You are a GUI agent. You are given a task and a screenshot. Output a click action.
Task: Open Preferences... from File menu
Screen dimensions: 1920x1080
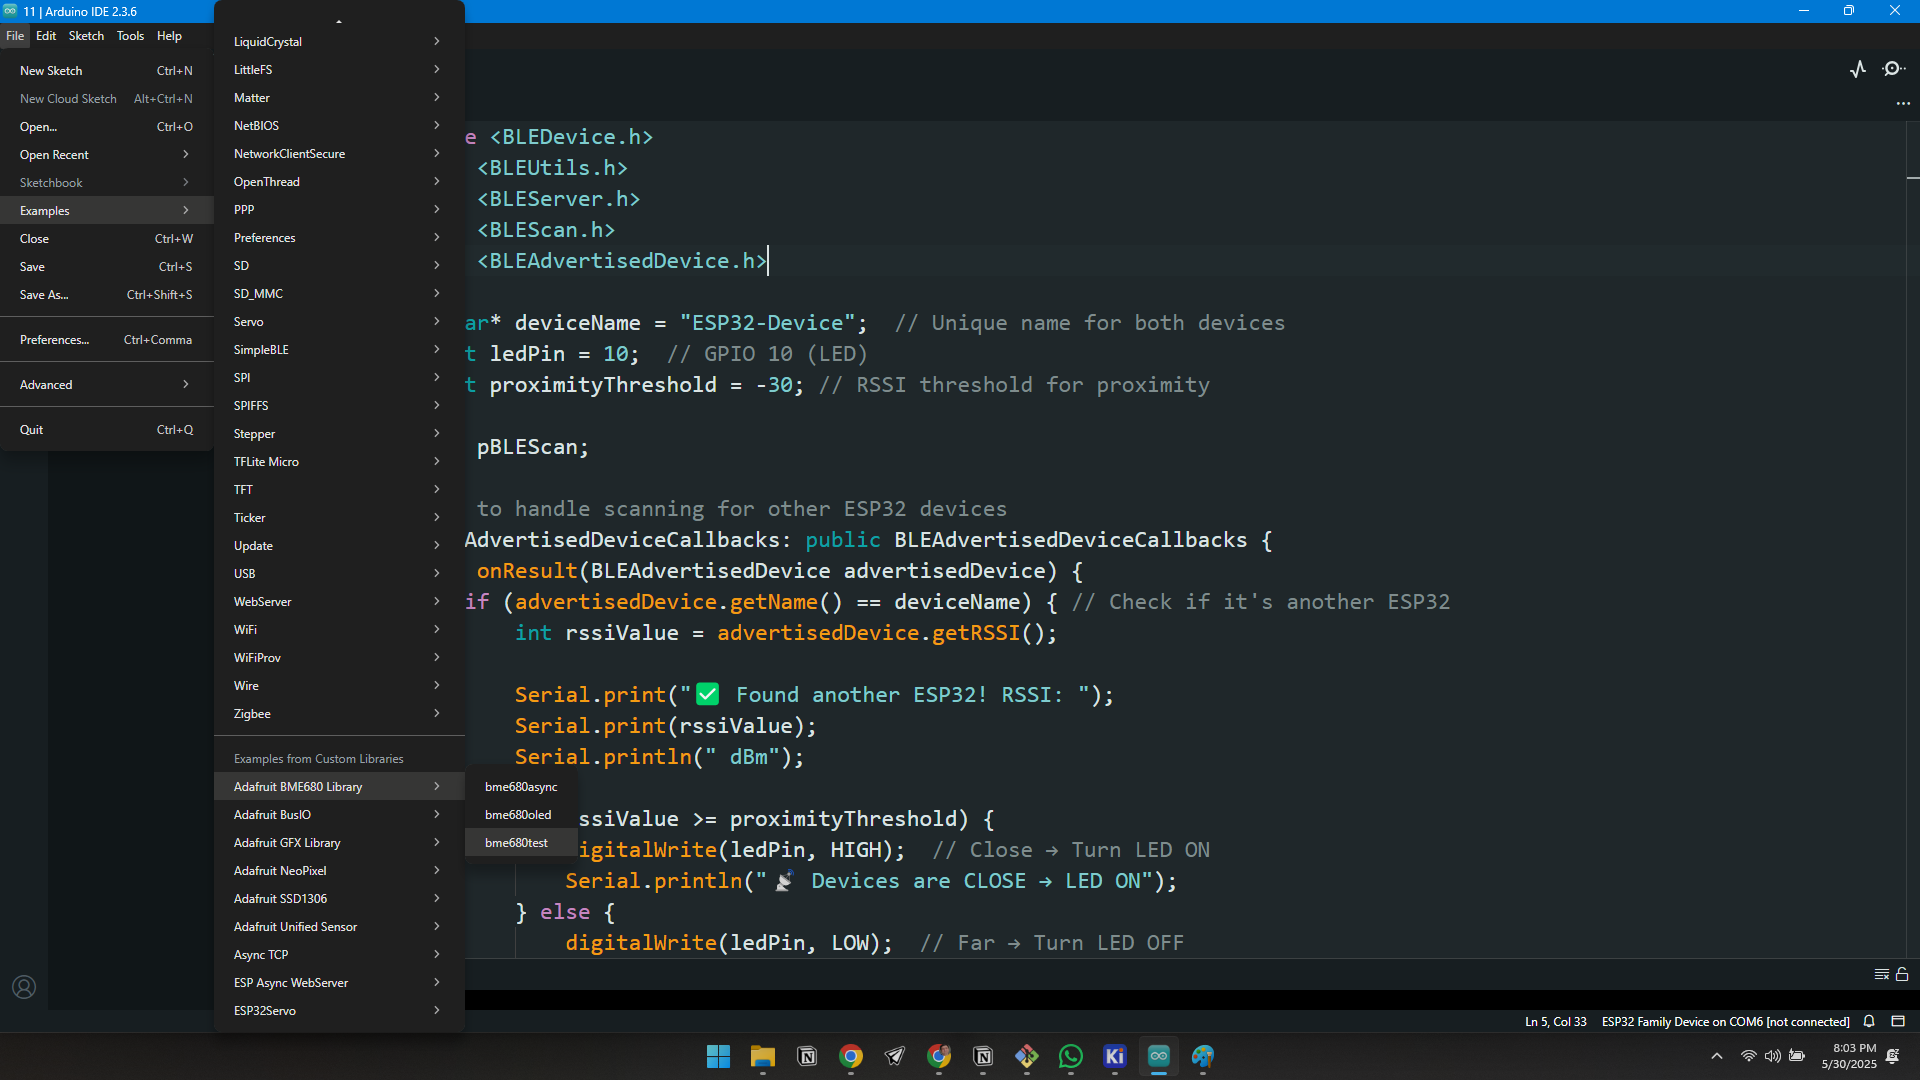[107, 340]
